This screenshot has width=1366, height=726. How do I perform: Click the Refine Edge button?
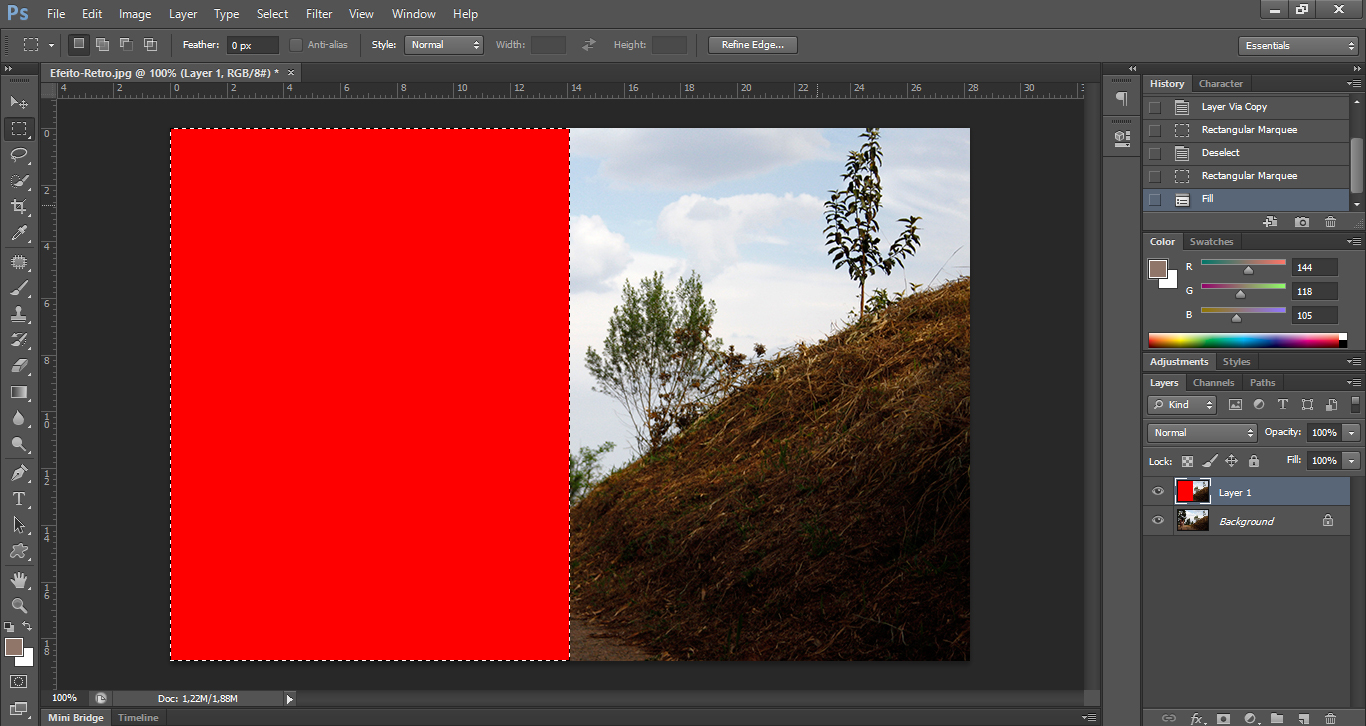tap(753, 45)
